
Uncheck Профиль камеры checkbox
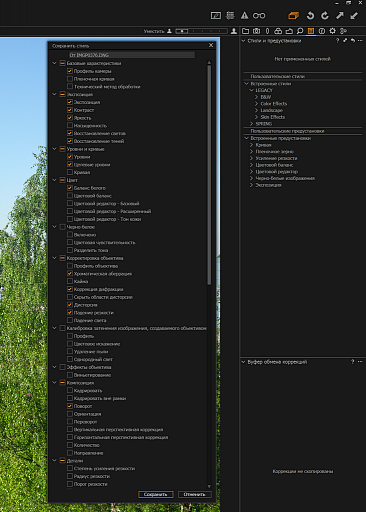[70, 71]
